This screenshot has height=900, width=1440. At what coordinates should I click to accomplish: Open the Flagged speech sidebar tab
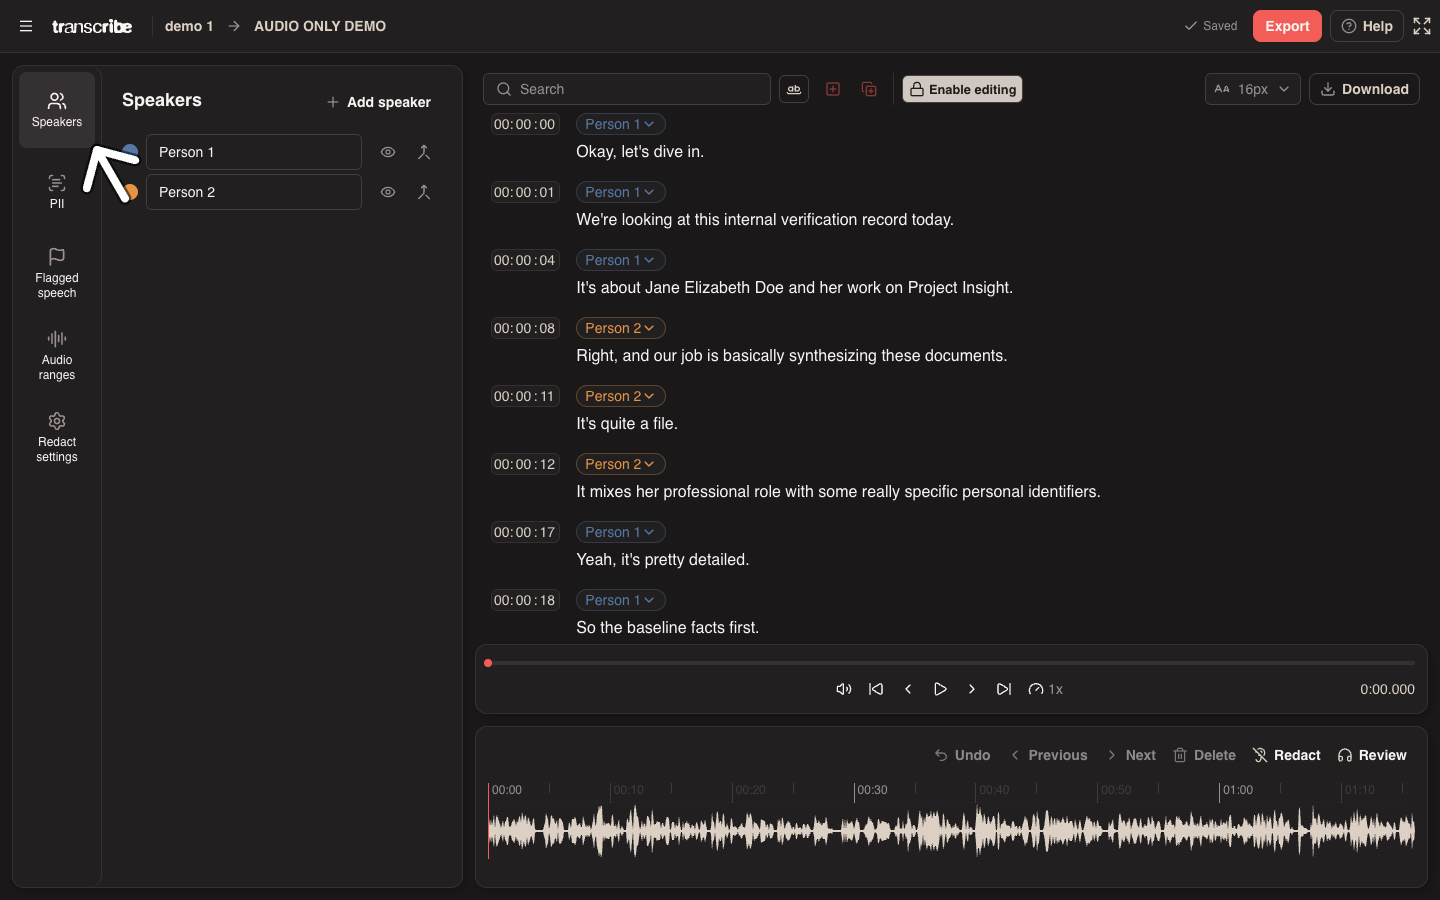(57, 273)
